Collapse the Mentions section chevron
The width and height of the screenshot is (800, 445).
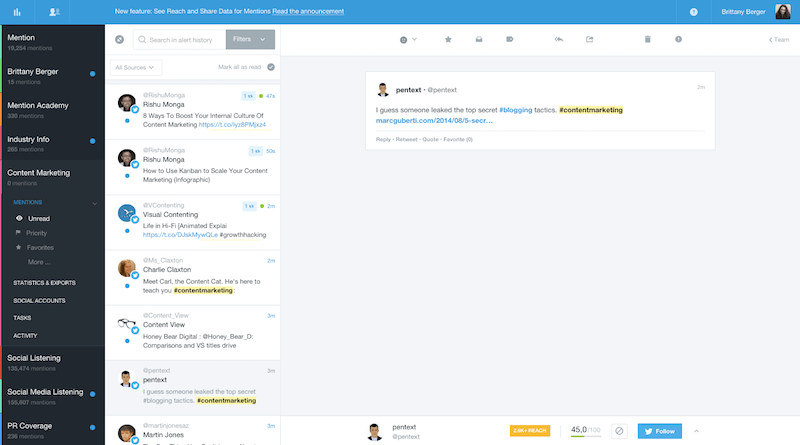coord(94,203)
